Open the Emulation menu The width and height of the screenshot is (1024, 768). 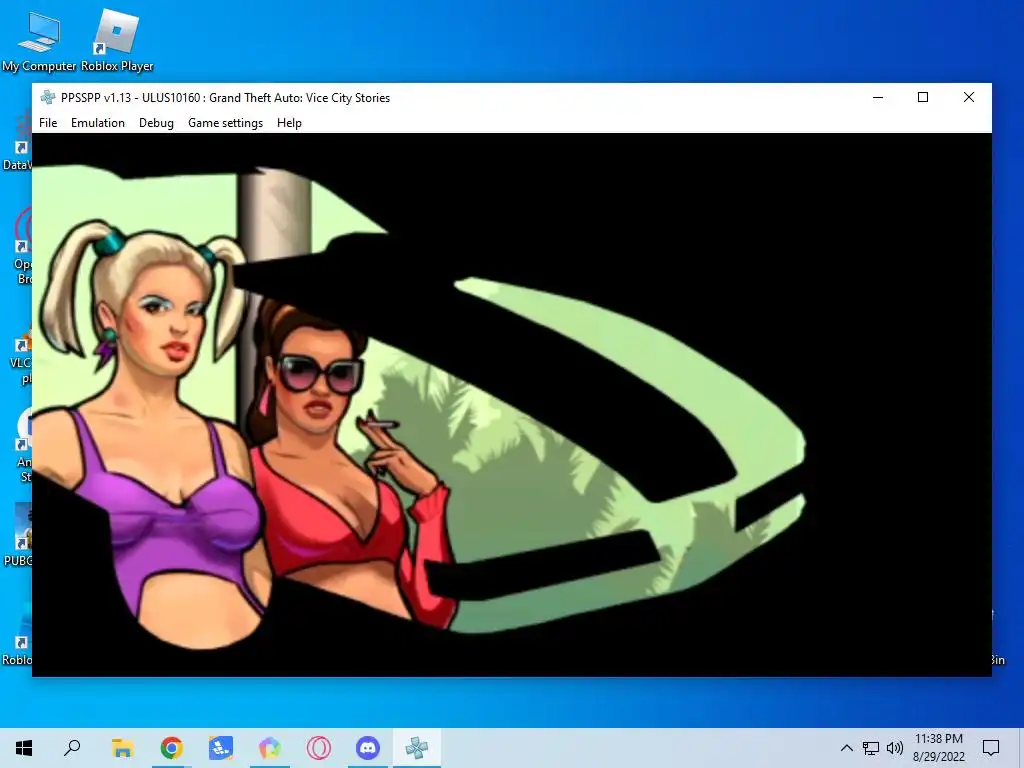point(98,123)
